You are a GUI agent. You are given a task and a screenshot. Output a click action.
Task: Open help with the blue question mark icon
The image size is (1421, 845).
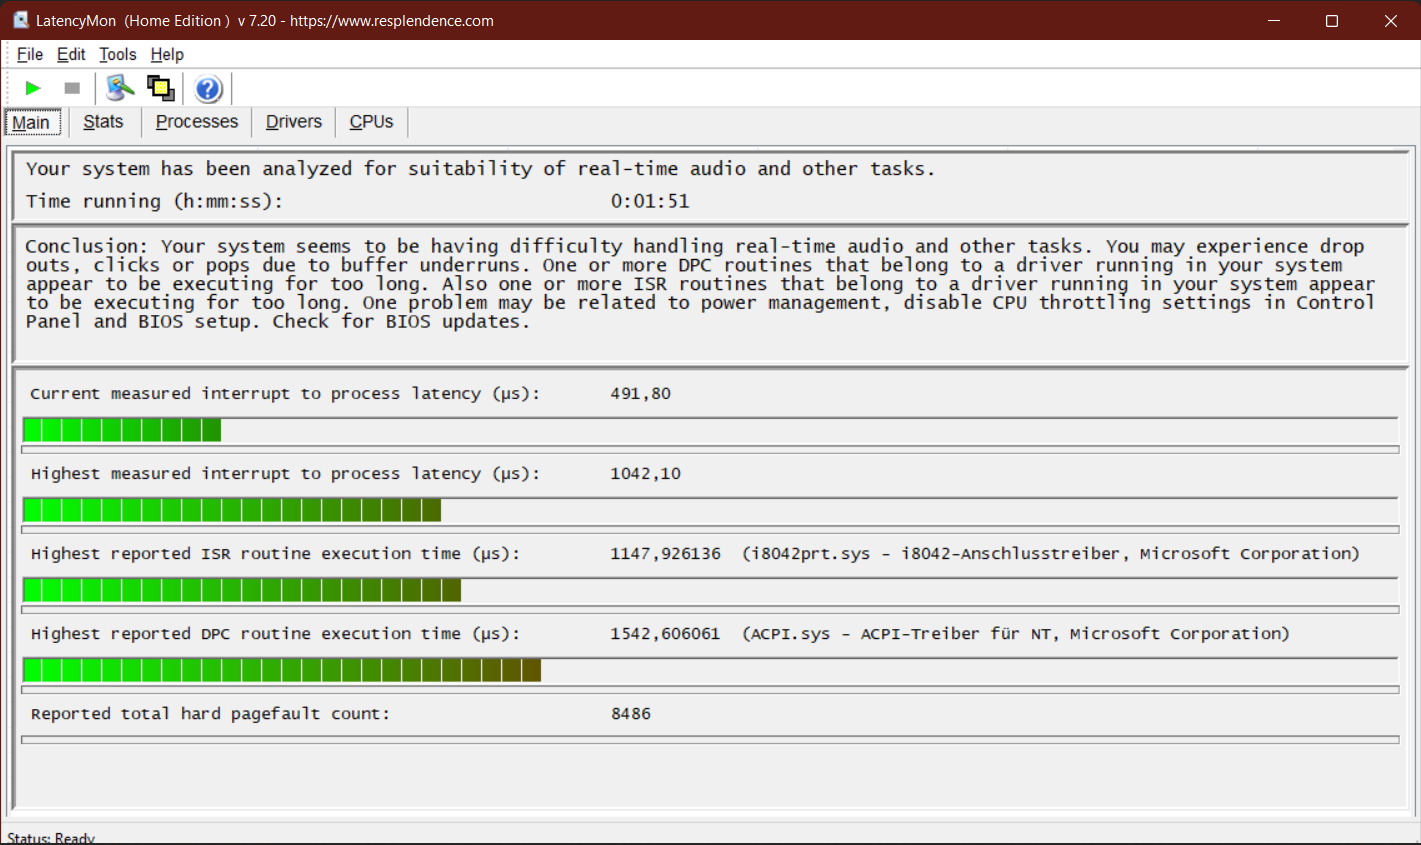point(208,89)
